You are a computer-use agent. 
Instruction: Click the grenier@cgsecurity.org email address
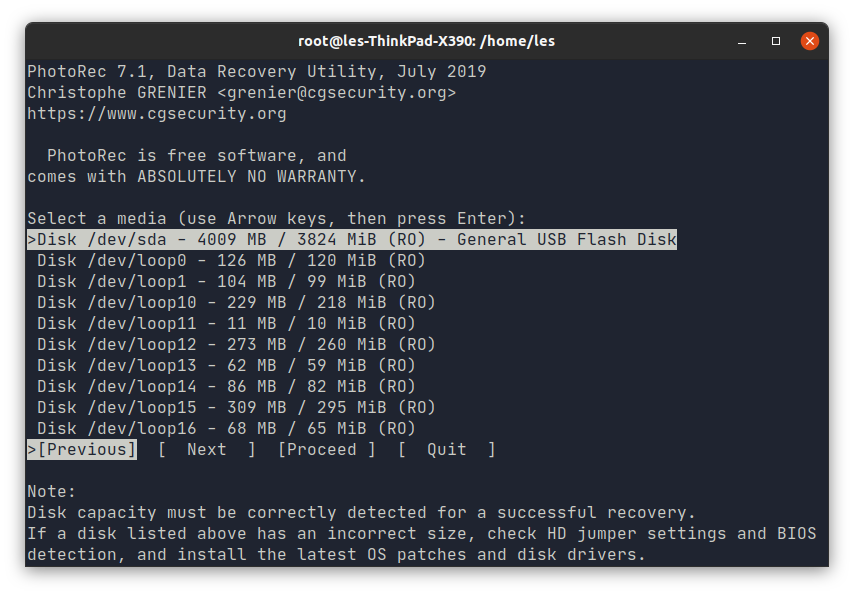pyautogui.click(x=337, y=93)
